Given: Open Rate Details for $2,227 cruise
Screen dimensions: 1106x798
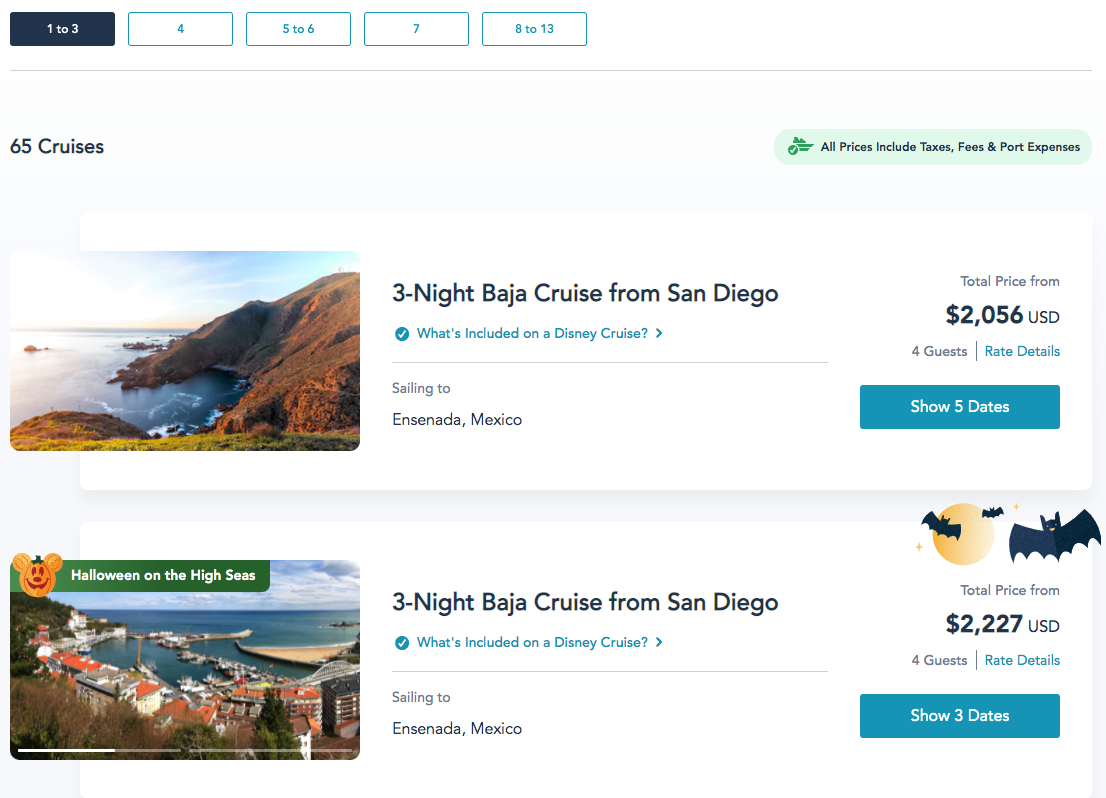Looking at the screenshot, I should coord(1022,660).
